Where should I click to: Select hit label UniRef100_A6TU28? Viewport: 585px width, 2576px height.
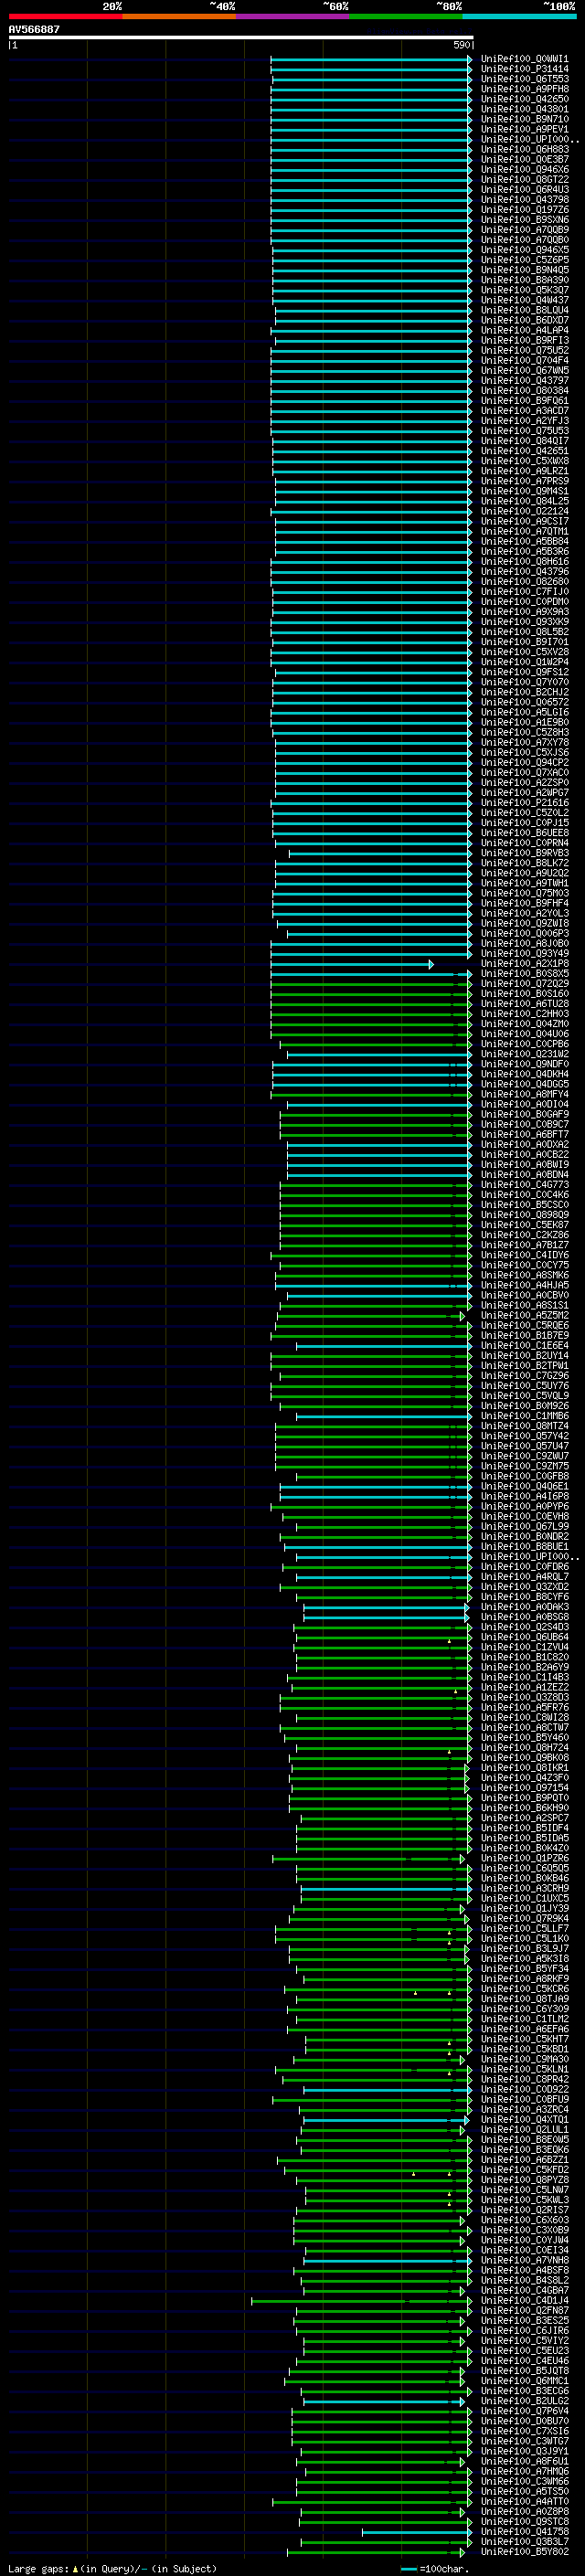524,1004
